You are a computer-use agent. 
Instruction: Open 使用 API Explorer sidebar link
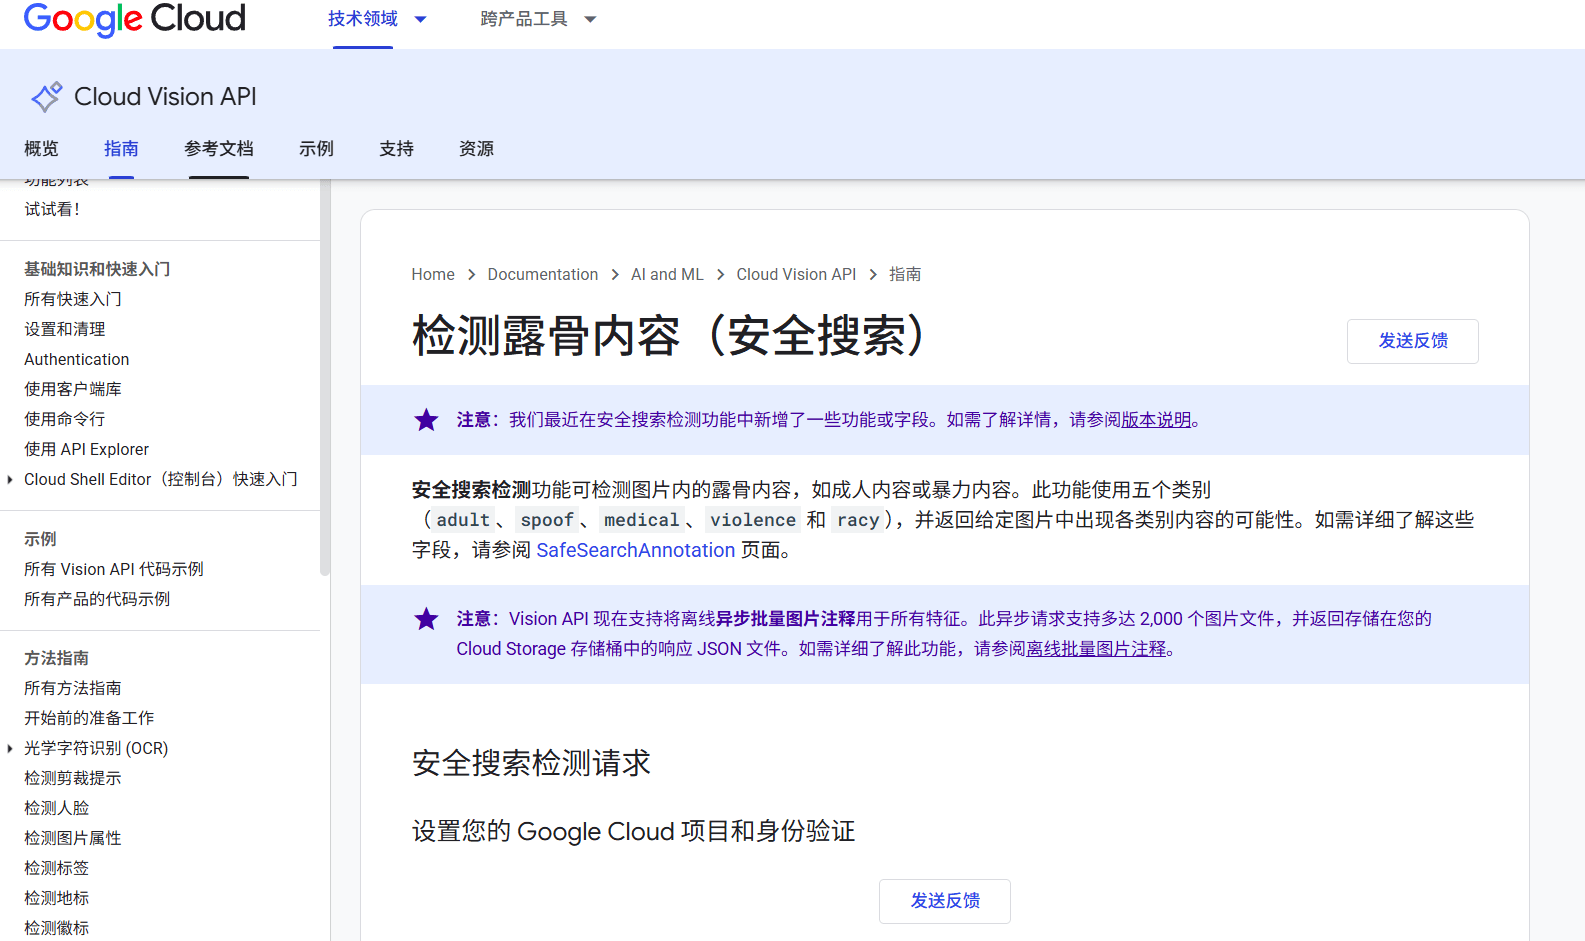pyautogui.click(x=87, y=449)
